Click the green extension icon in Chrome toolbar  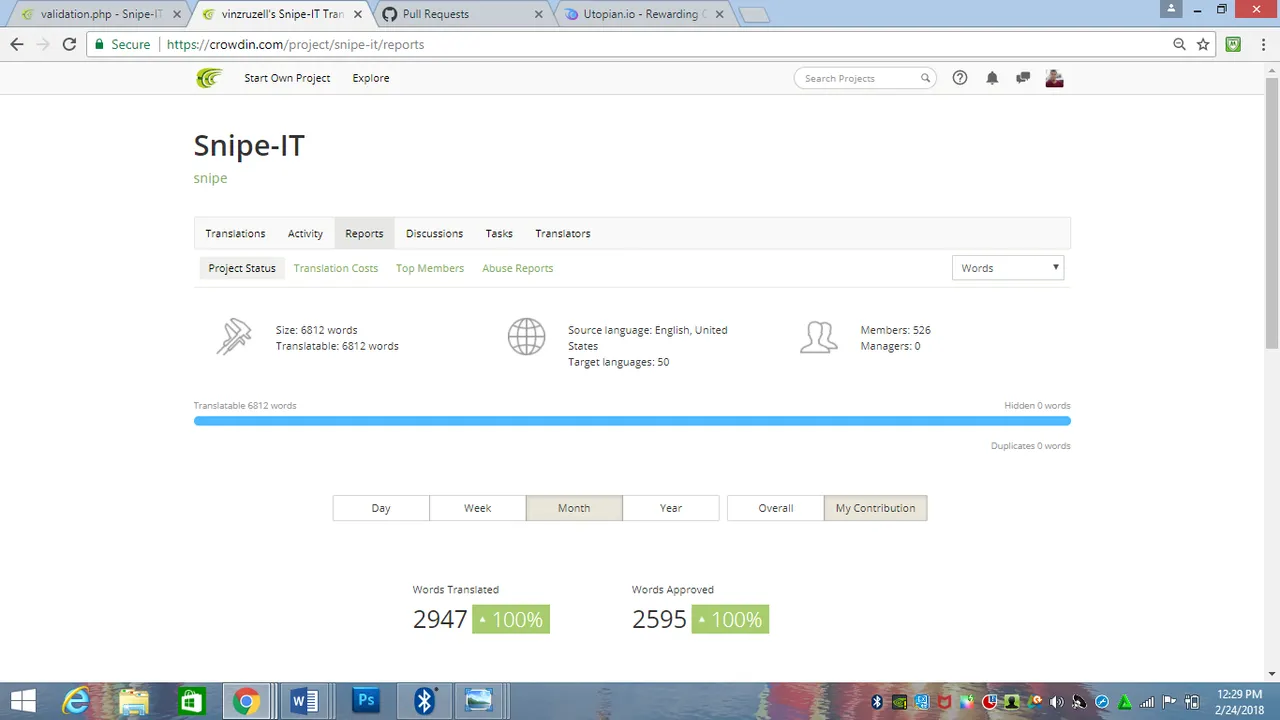1234,44
